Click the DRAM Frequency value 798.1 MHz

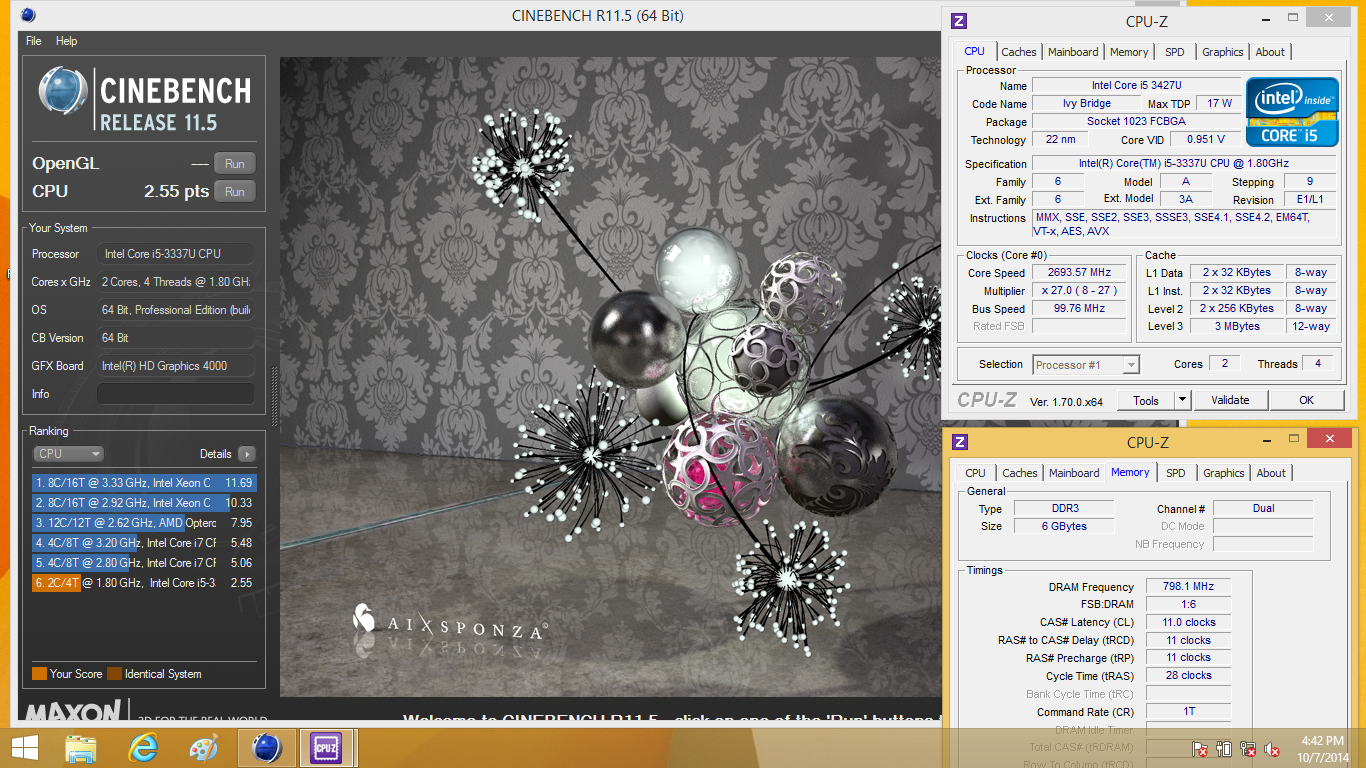point(1188,587)
